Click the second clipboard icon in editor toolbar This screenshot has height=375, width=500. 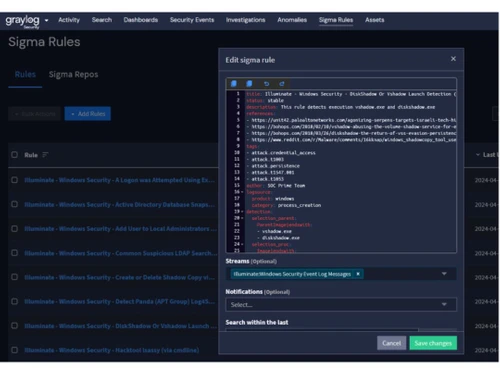click(x=249, y=84)
